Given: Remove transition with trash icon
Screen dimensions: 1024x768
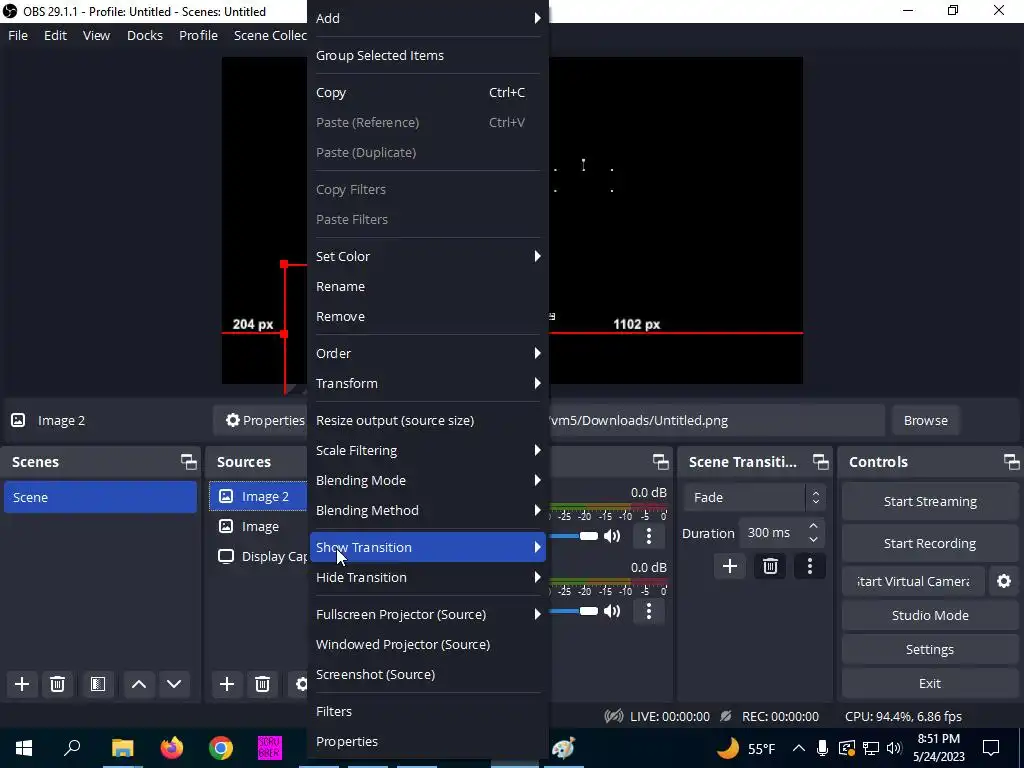Looking at the screenshot, I should [x=770, y=566].
